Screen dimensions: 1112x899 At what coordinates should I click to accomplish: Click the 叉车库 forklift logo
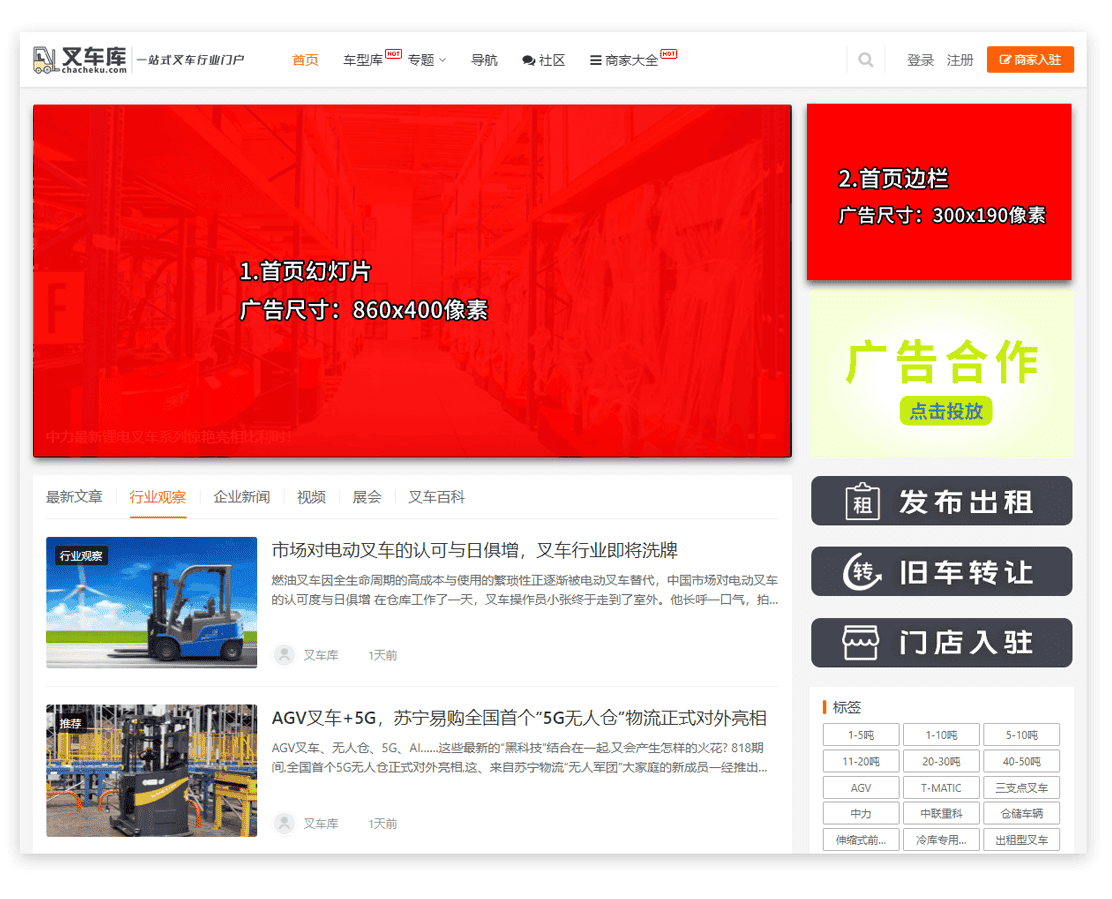click(x=80, y=60)
